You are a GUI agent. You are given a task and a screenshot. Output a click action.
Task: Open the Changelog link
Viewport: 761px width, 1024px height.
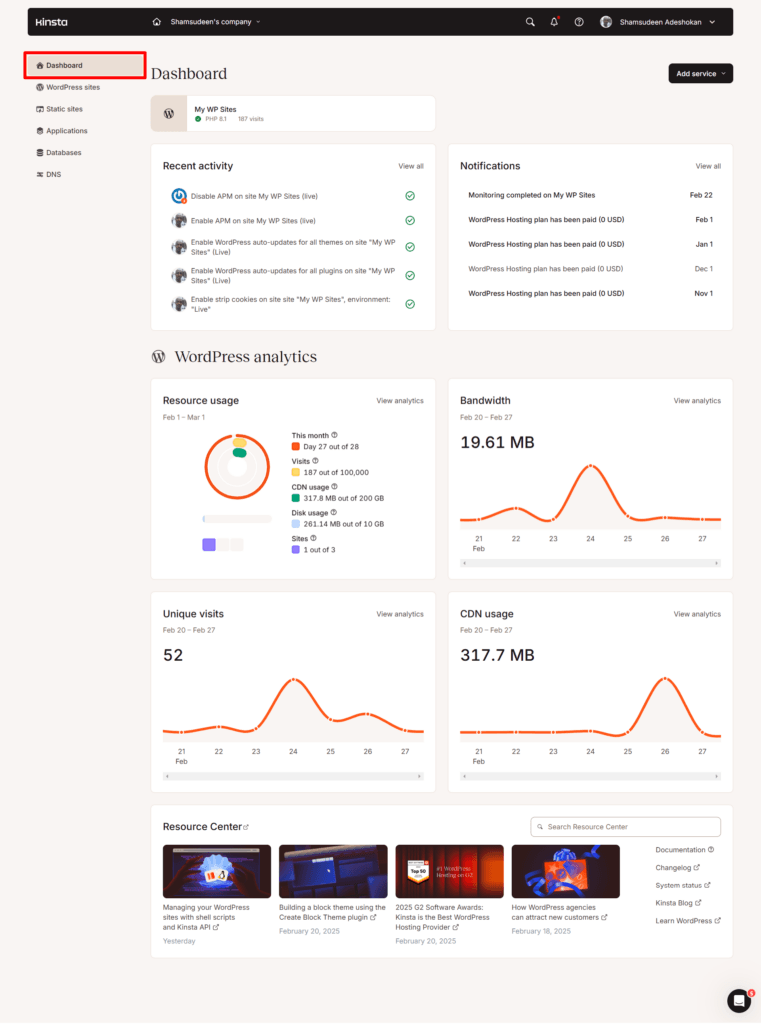click(677, 868)
